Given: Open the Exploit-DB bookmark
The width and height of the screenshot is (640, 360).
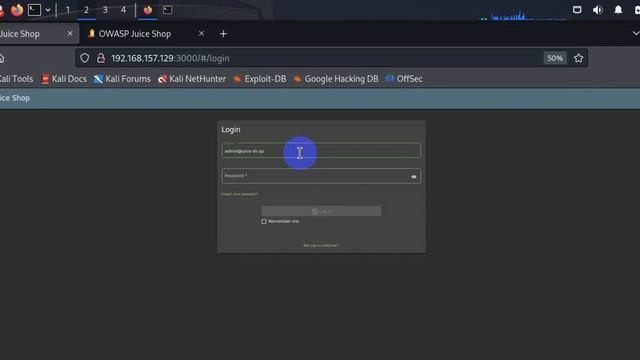Looking at the screenshot, I should (260, 79).
